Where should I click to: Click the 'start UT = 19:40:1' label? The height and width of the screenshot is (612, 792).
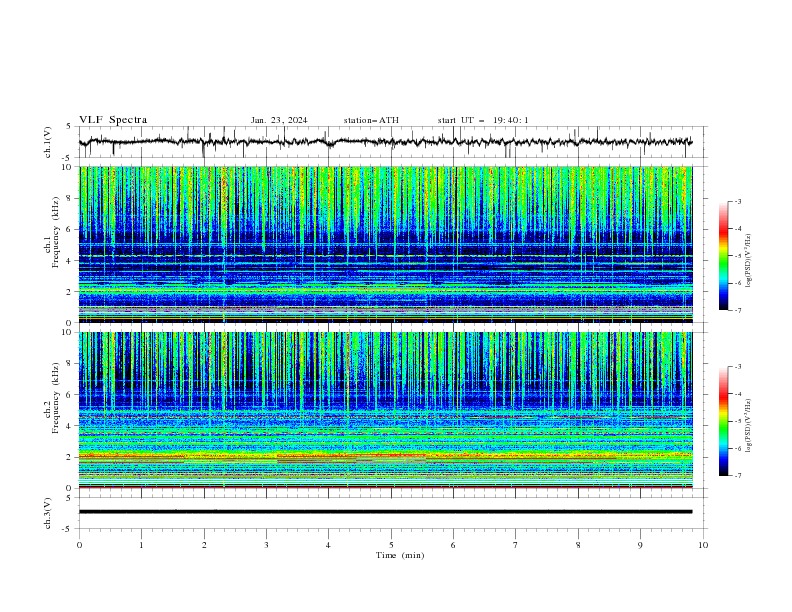tap(483, 120)
